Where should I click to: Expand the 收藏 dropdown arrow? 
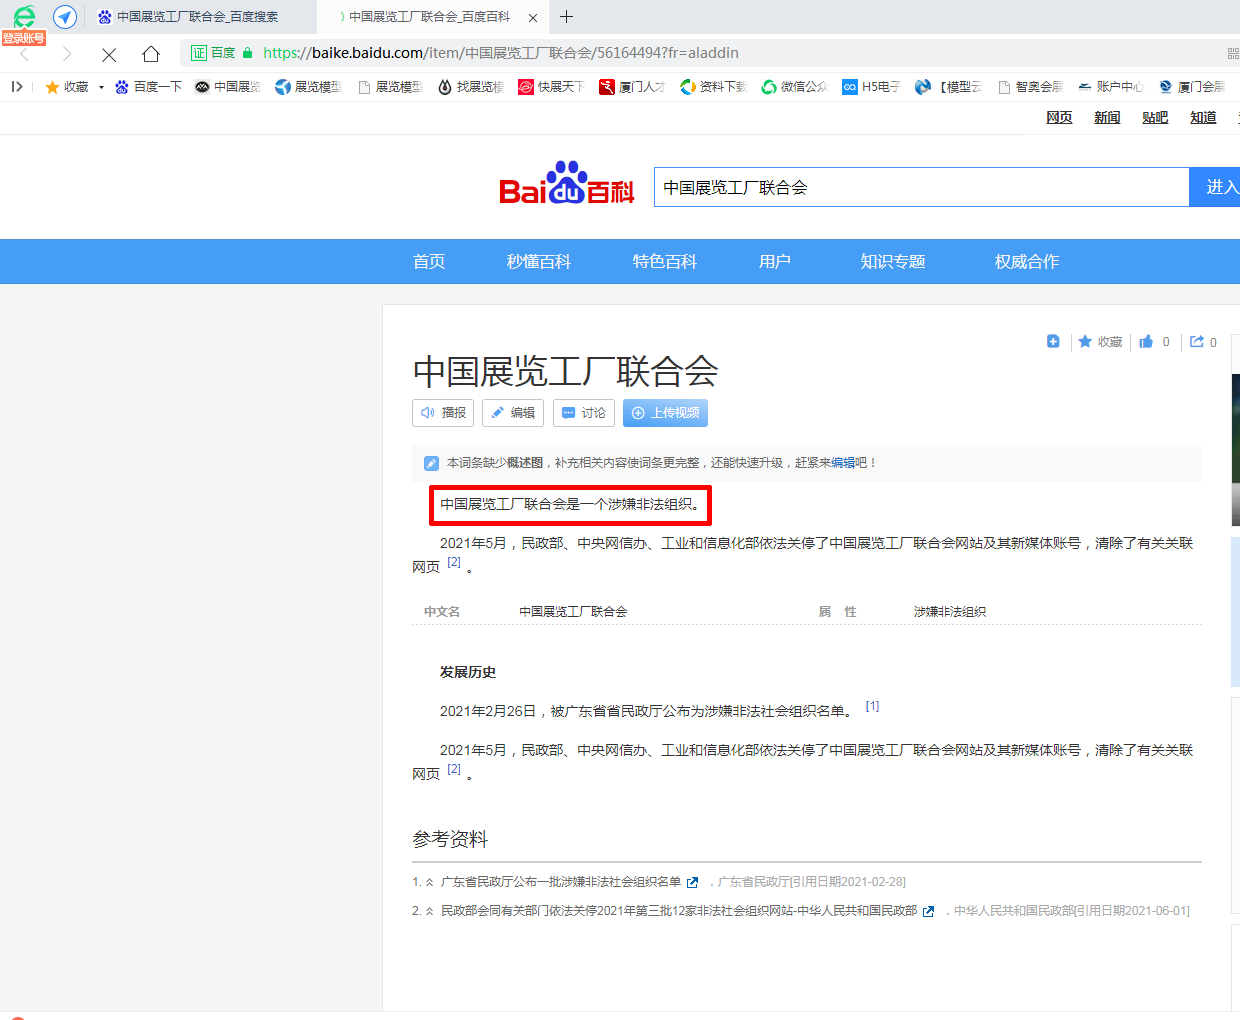click(101, 87)
